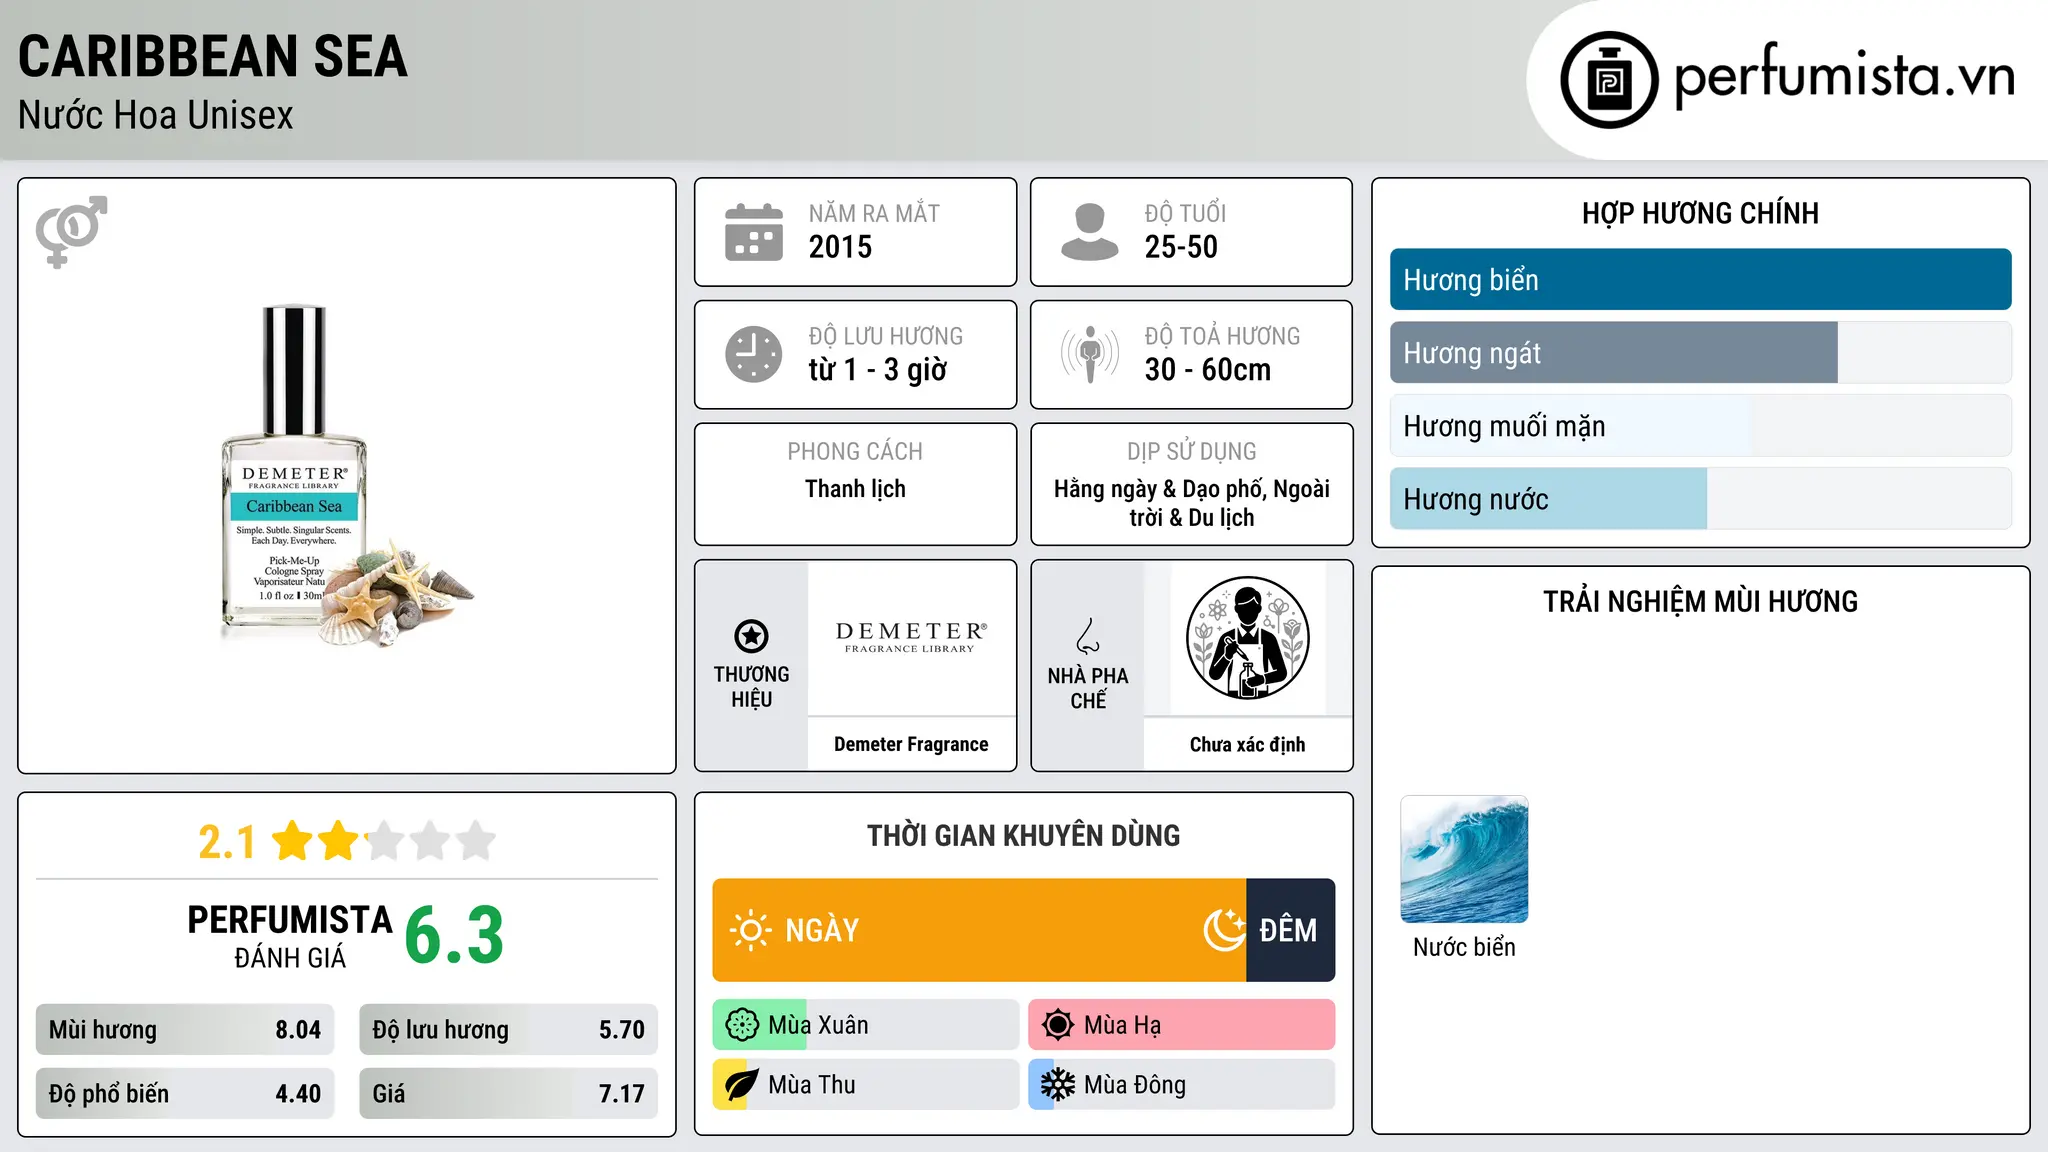Click the flower icon for Mùa Xuân

click(742, 1025)
